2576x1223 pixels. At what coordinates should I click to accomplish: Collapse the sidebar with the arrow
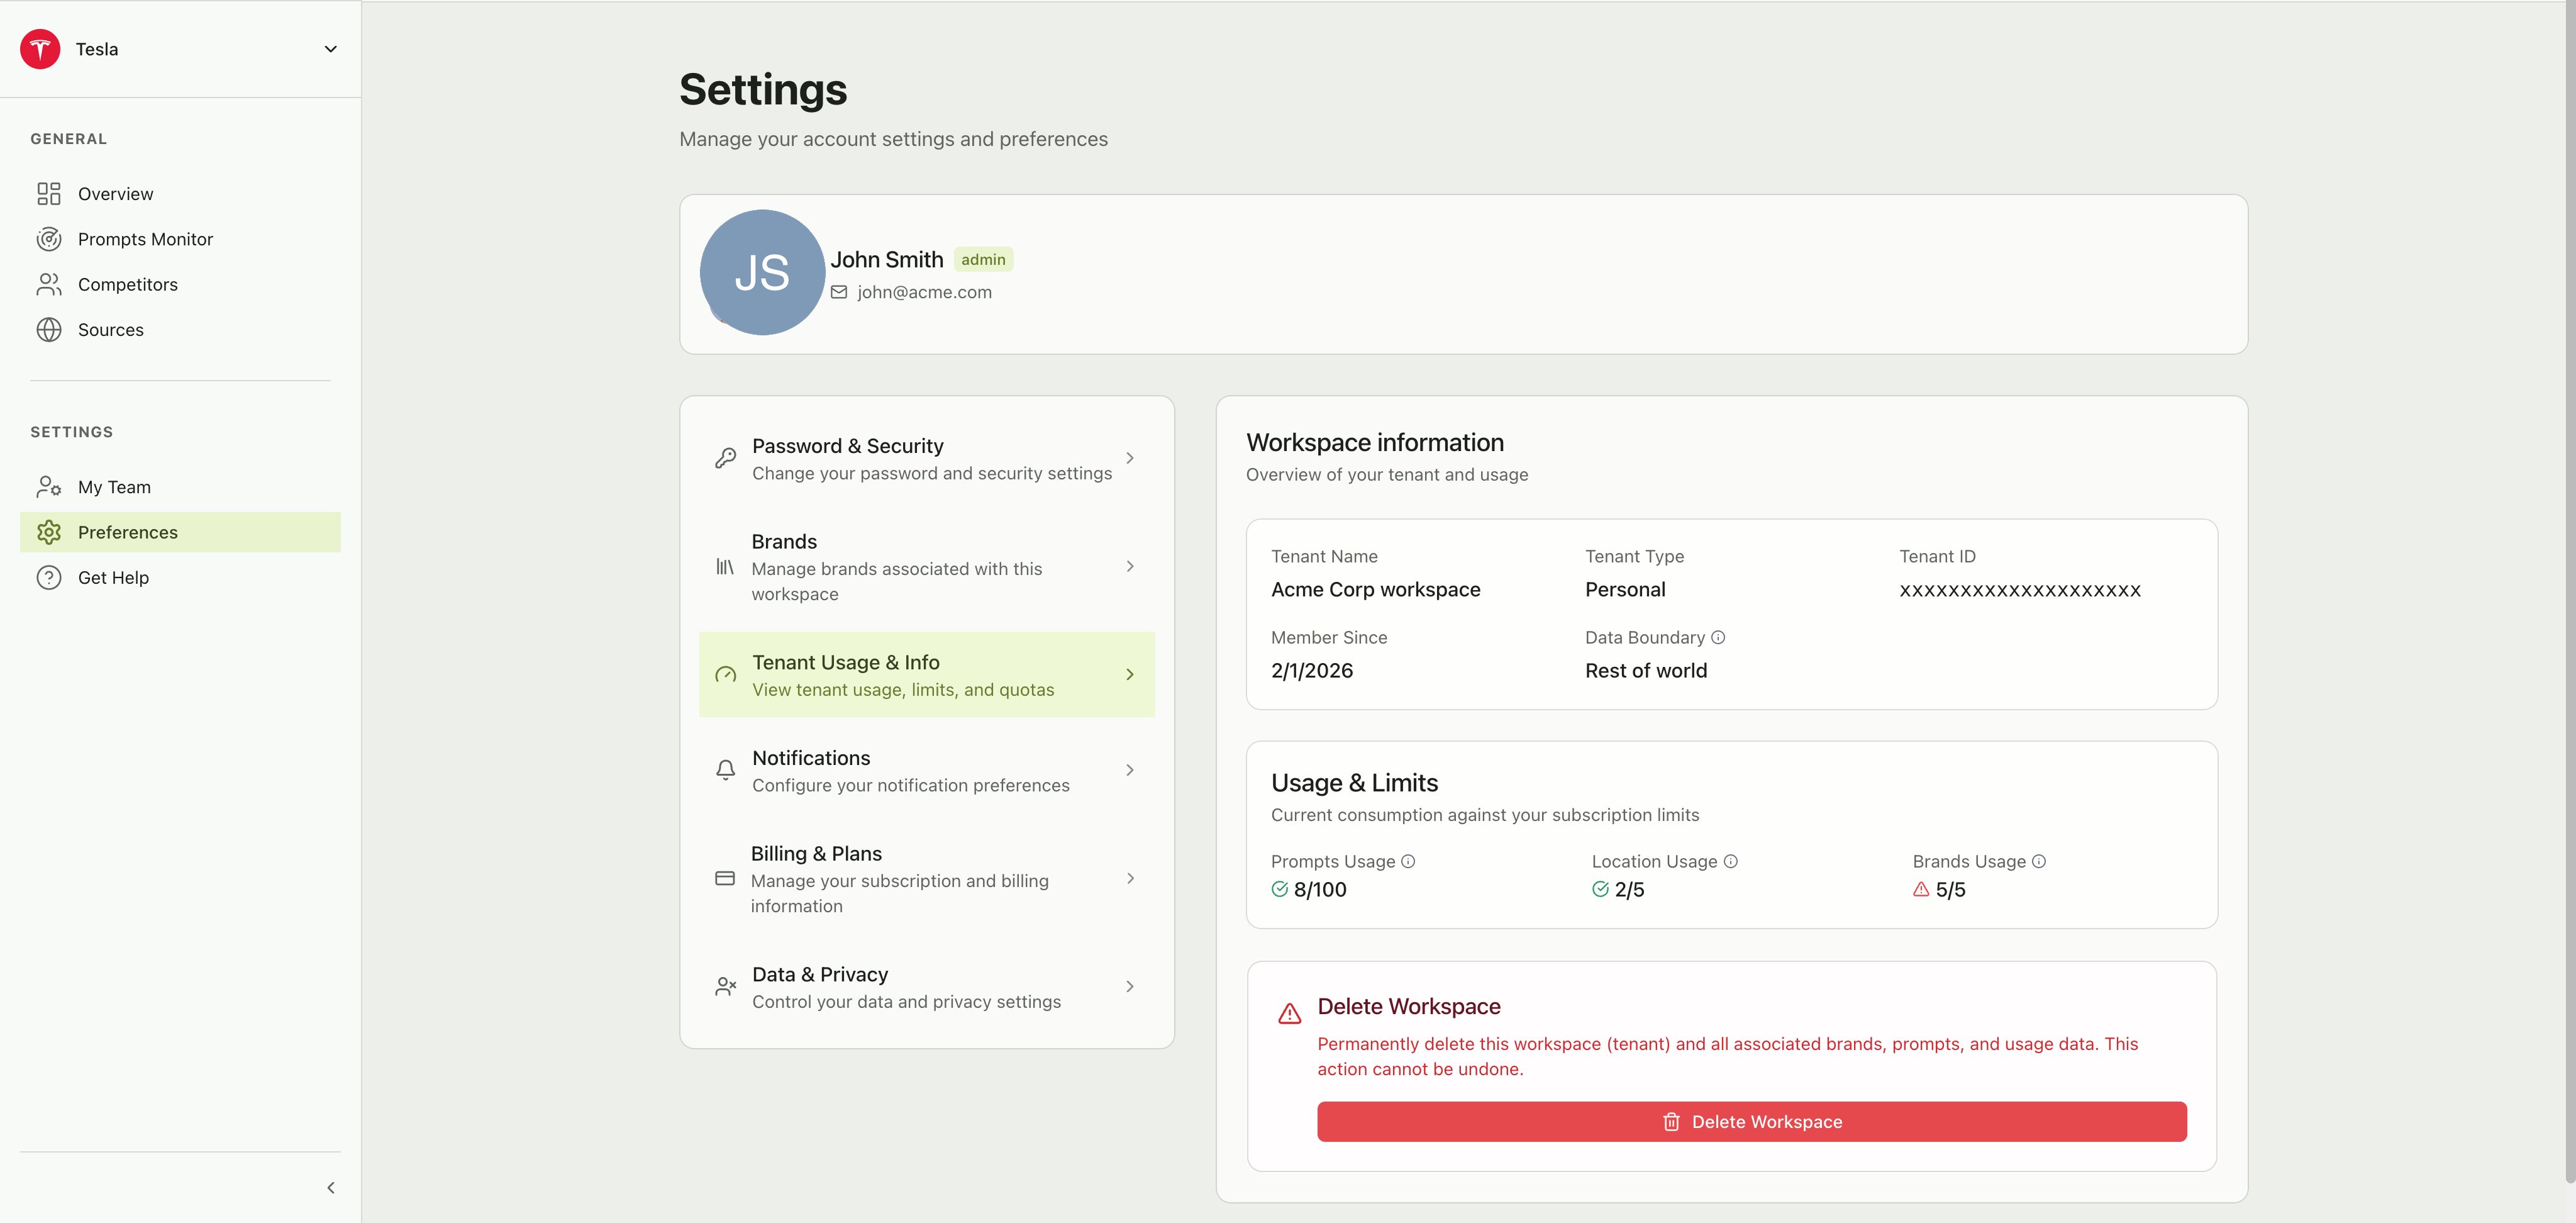tap(331, 1188)
